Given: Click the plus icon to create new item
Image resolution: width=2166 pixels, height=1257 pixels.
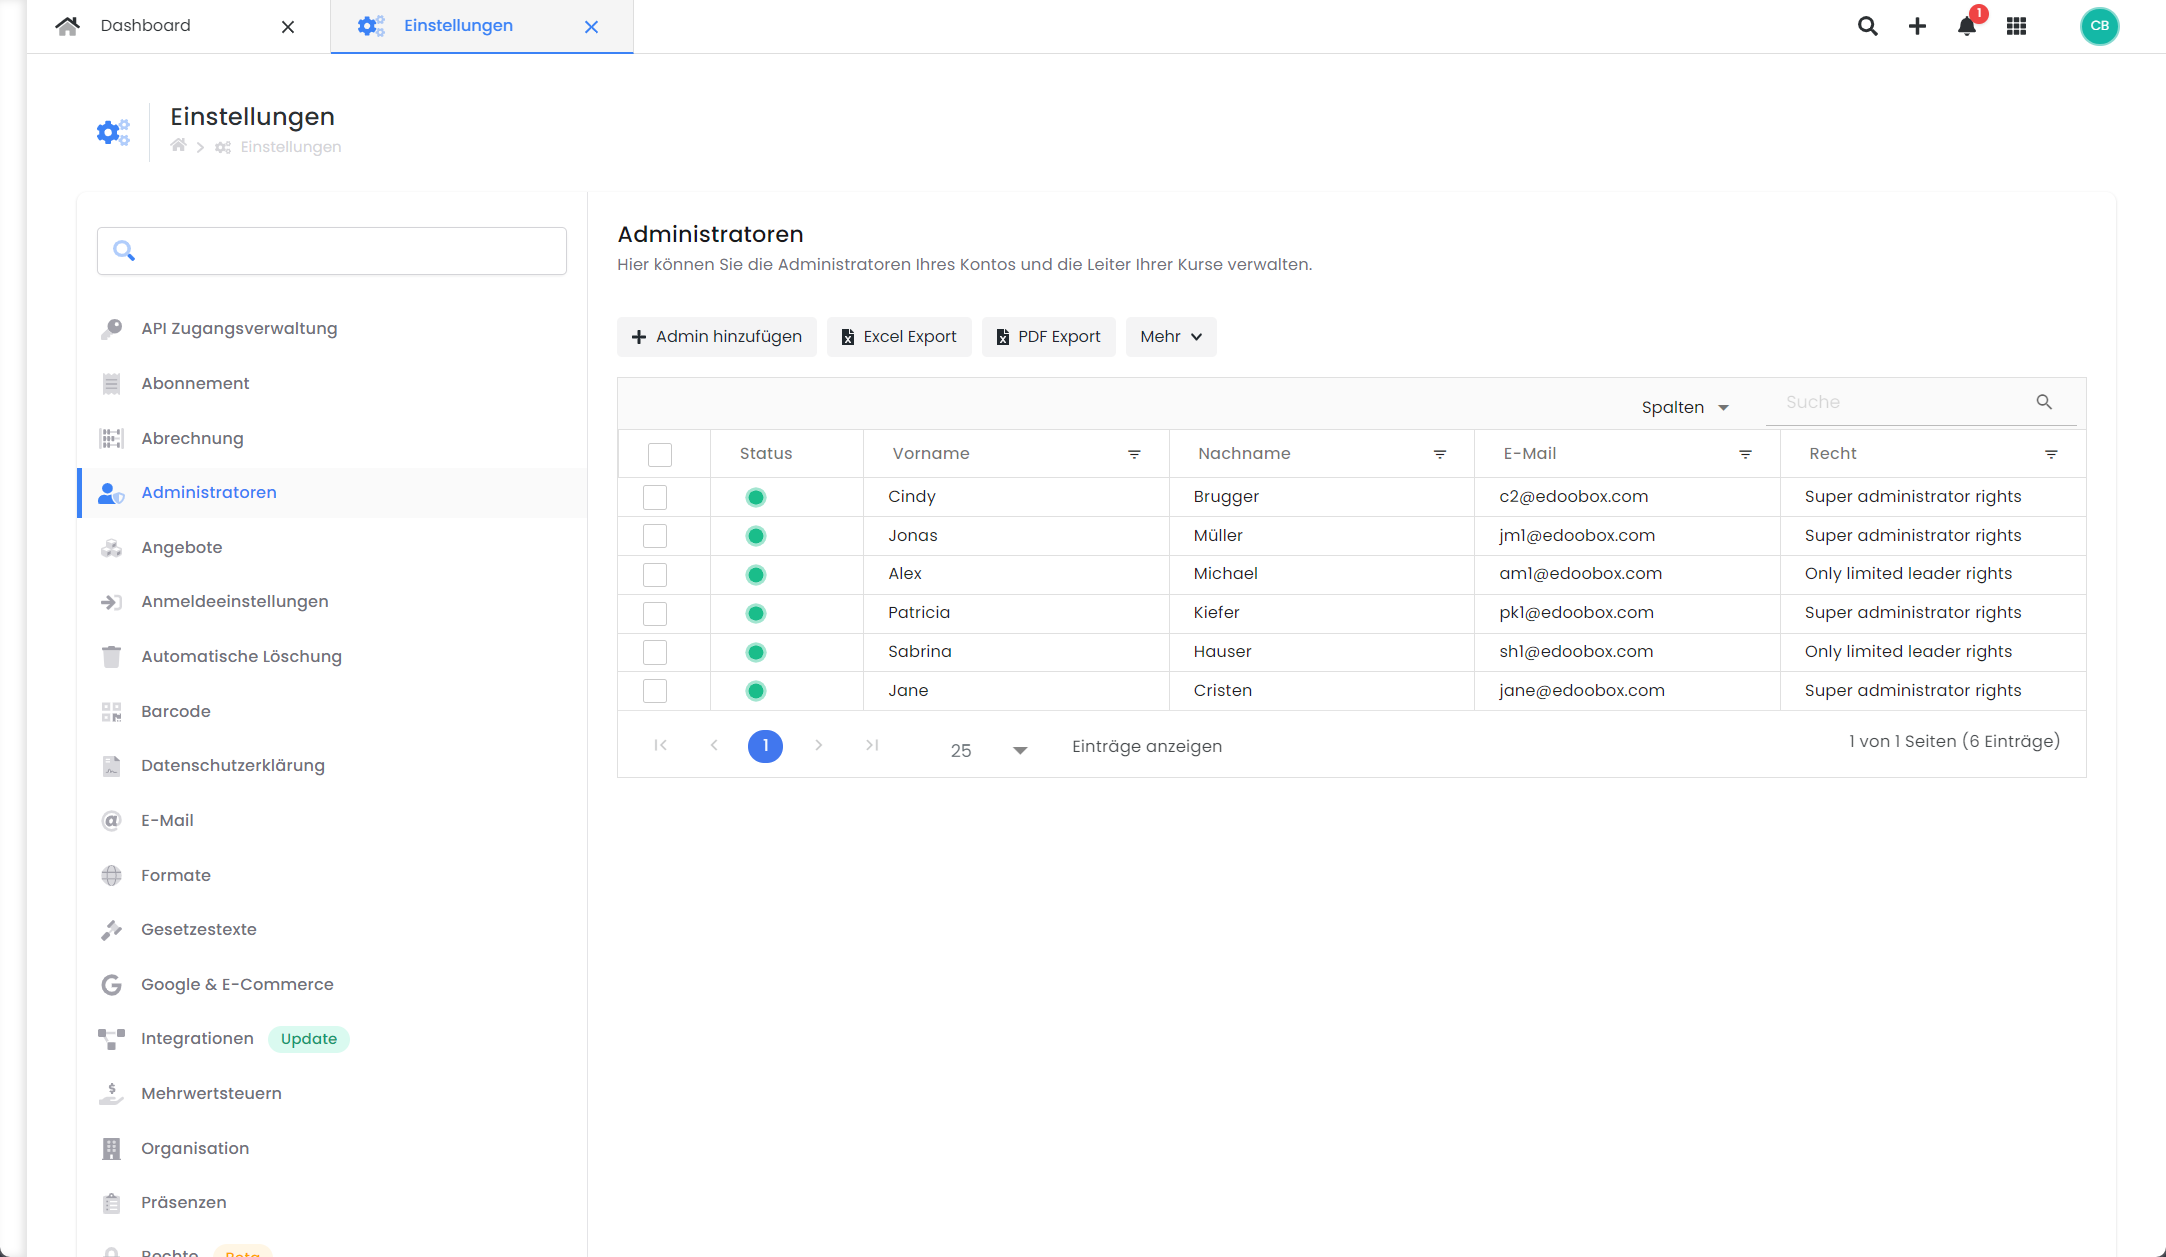Looking at the screenshot, I should point(1917,26).
